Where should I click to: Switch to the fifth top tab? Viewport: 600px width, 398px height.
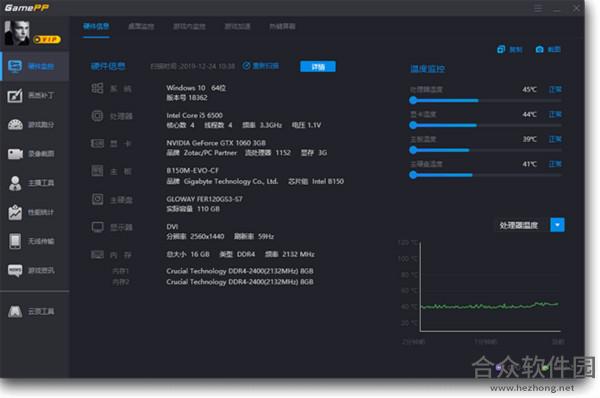coord(282,26)
